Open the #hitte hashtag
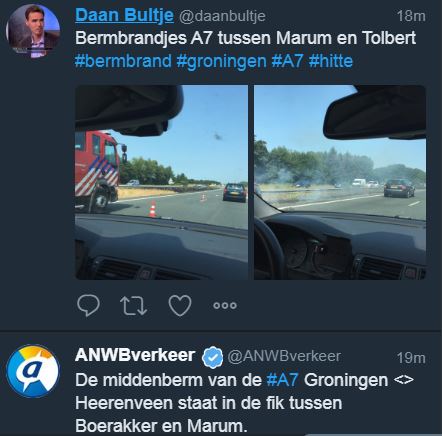This screenshot has height=436, width=442. pyautogui.click(x=331, y=61)
